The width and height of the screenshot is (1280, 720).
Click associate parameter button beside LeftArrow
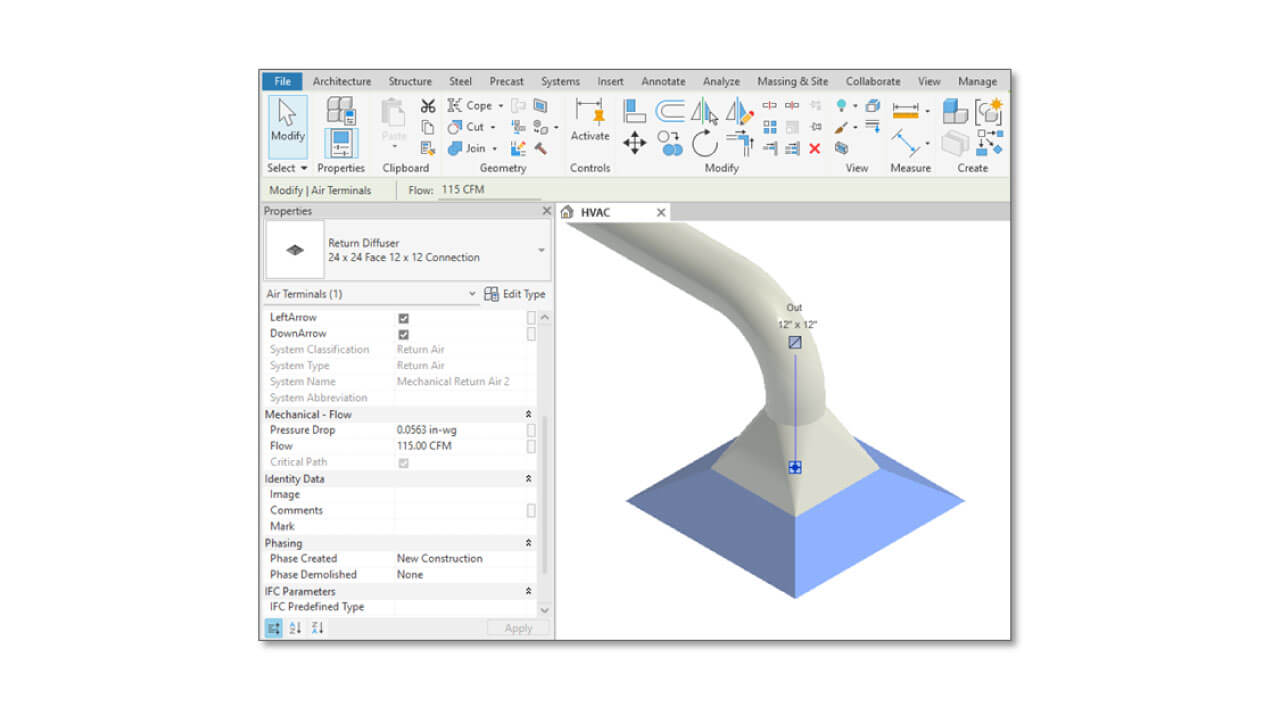tap(531, 318)
